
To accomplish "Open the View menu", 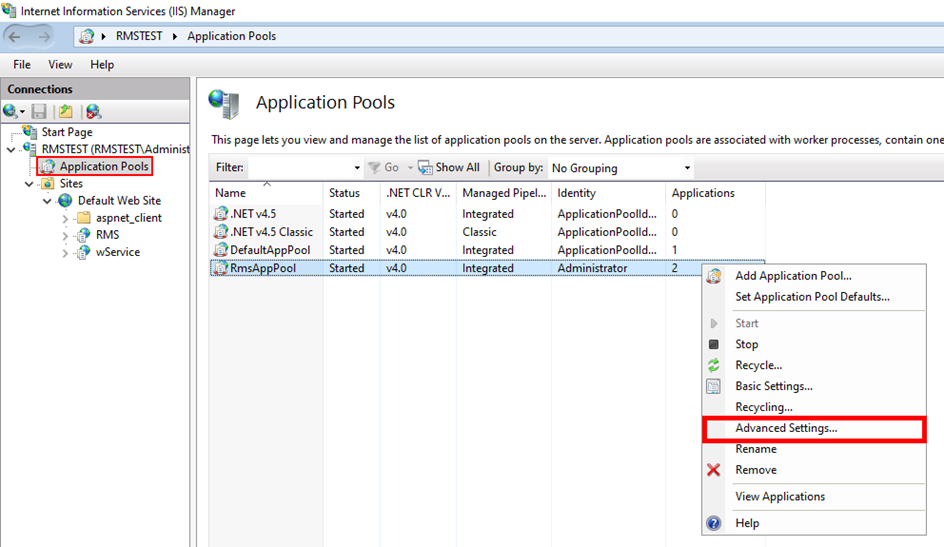I will point(60,64).
